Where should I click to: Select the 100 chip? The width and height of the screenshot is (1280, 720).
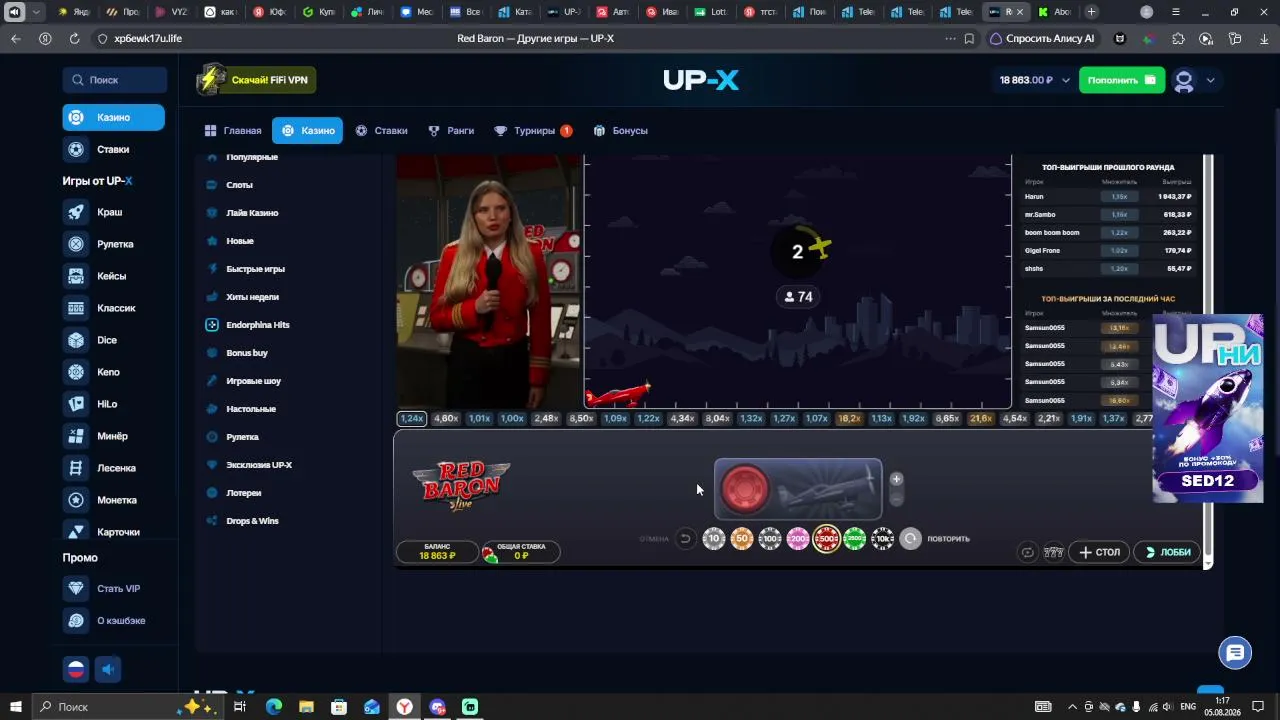point(769,539)
